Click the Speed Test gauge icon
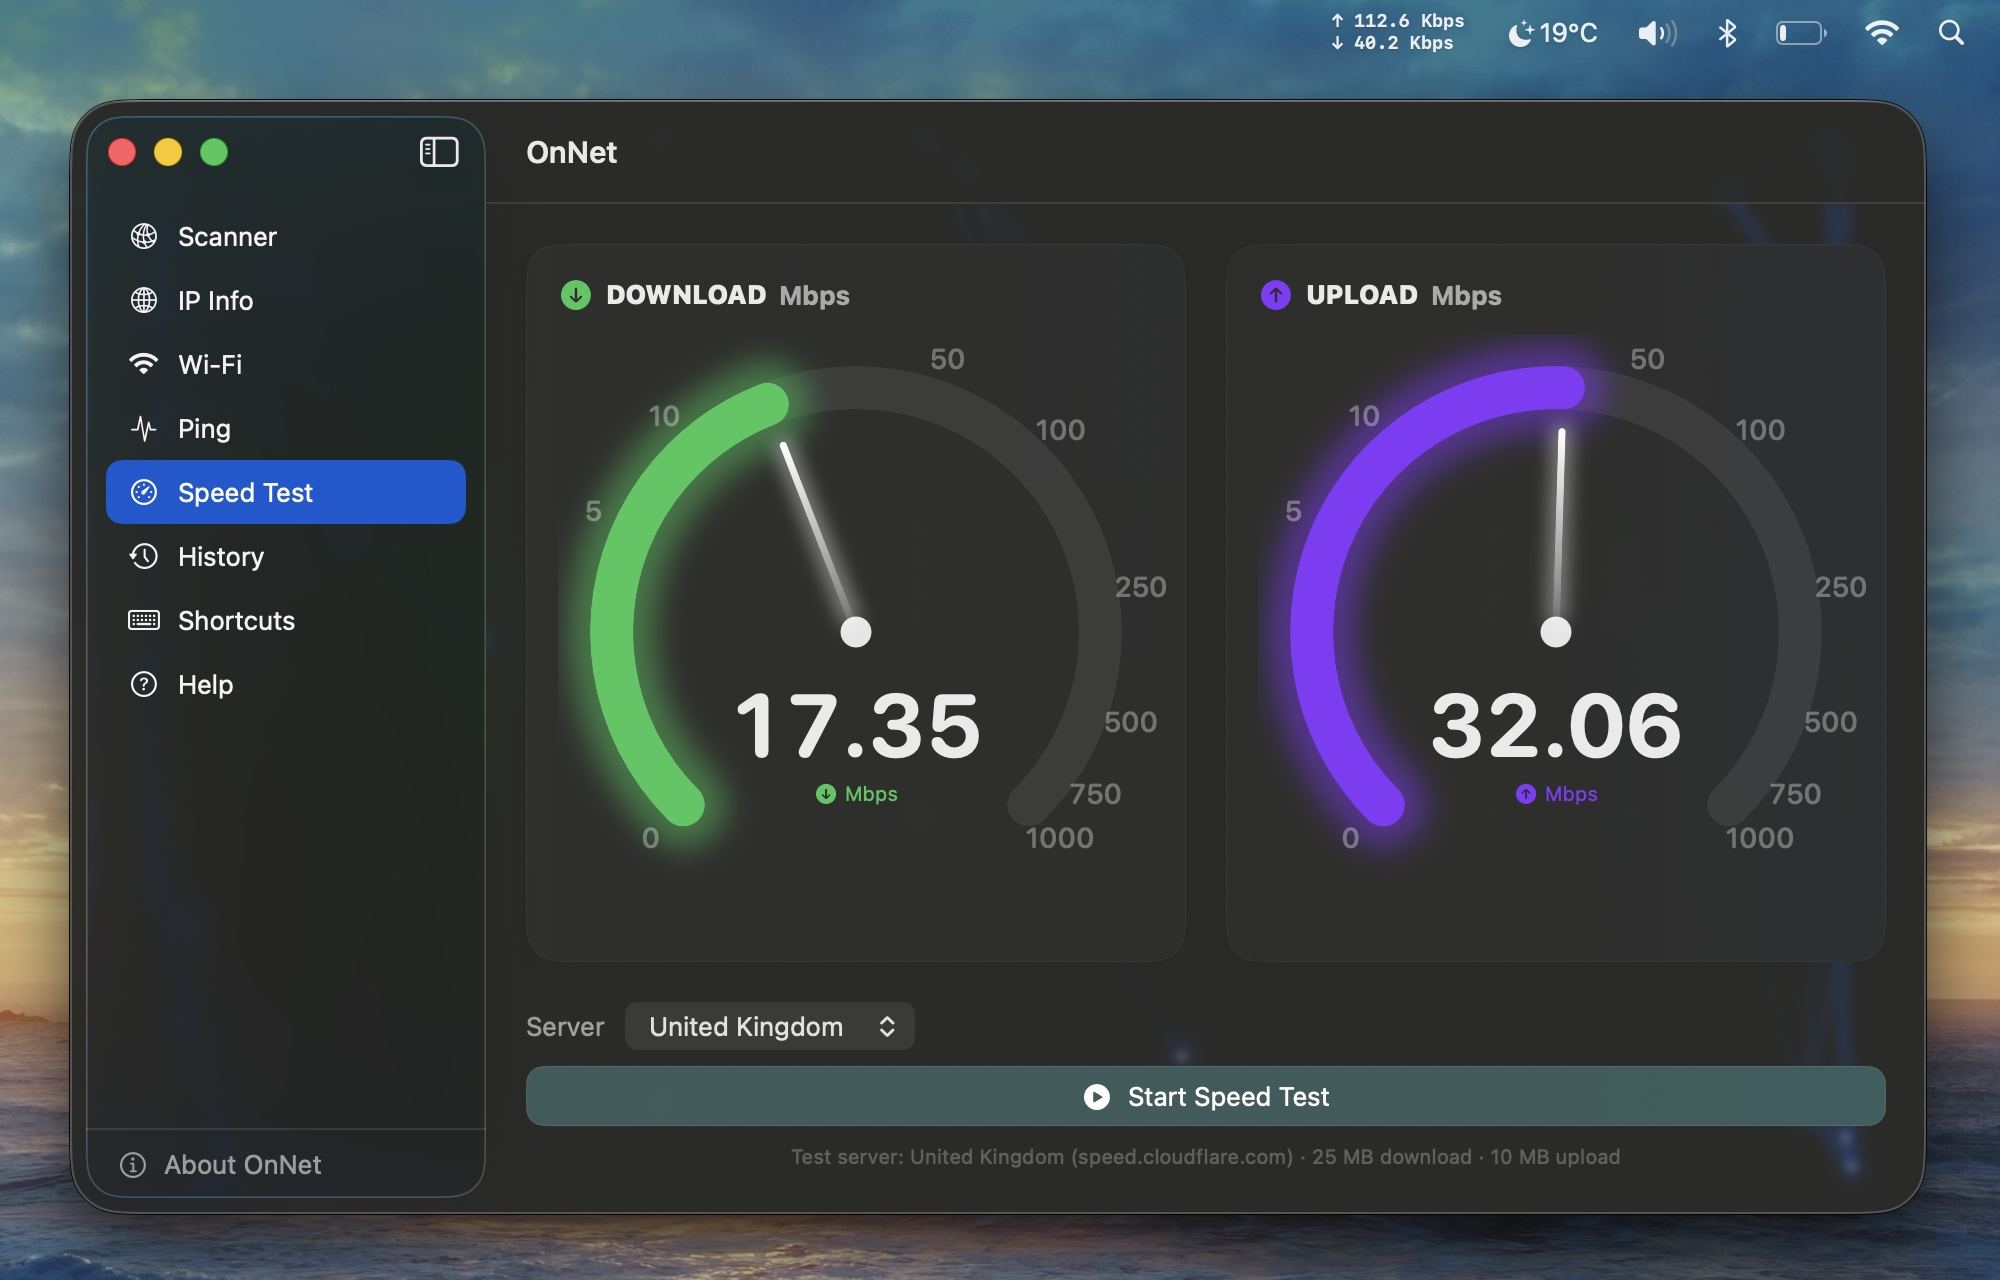Viewport: 2000px width, 1280px height. coord(144,492)
